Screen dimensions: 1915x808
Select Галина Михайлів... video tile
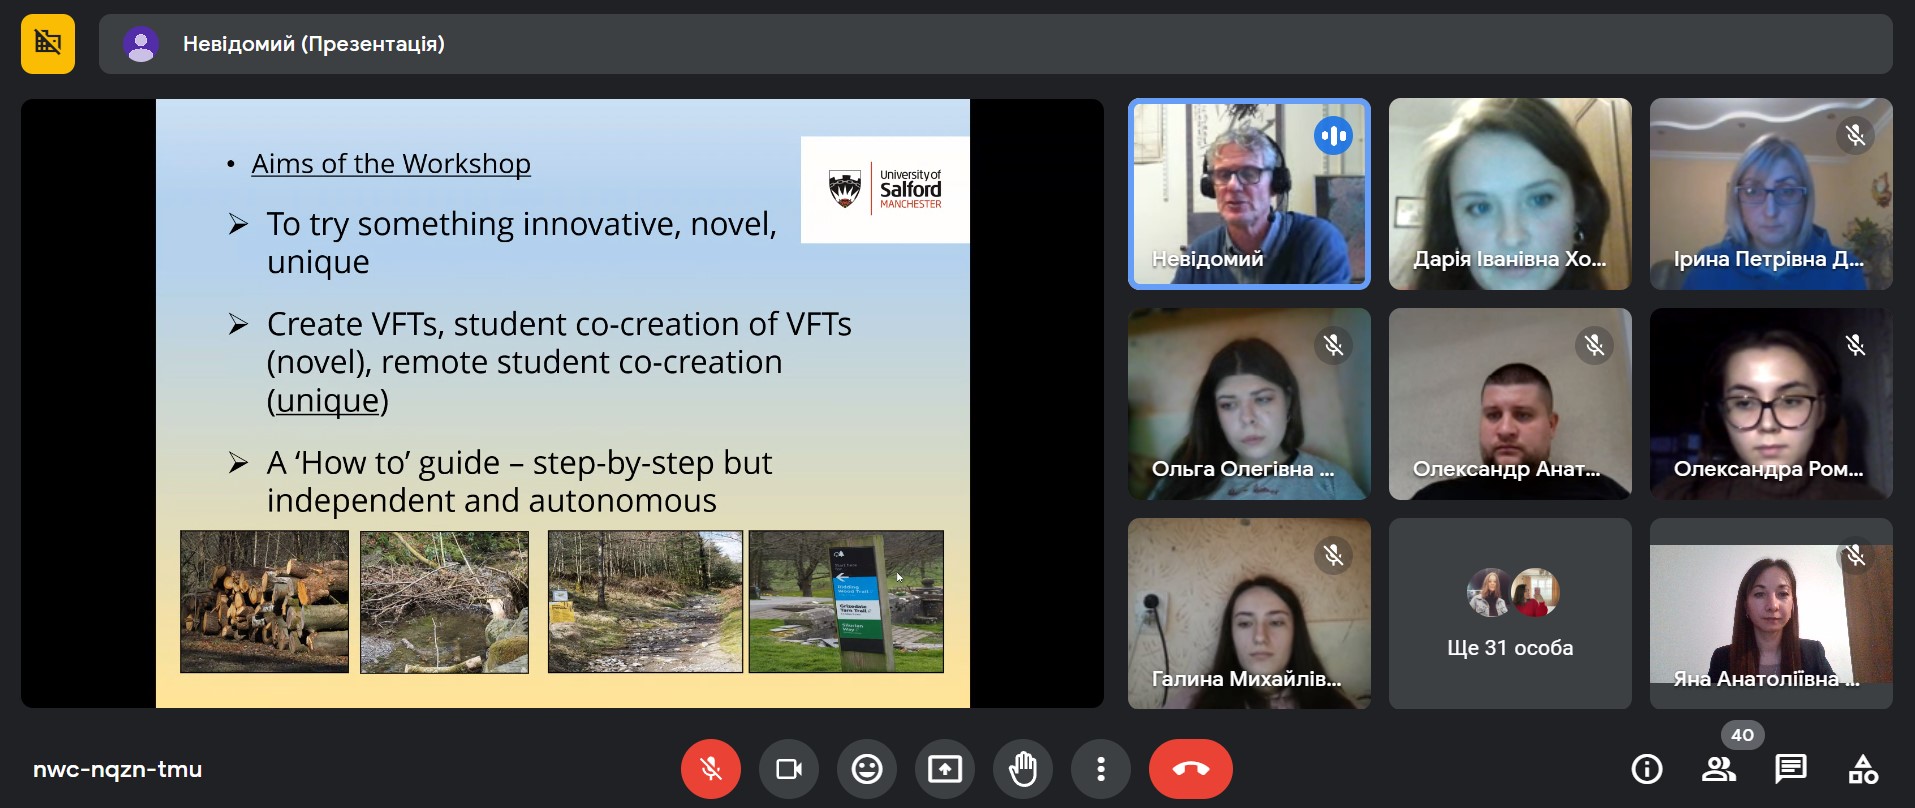coord(1249,614)
